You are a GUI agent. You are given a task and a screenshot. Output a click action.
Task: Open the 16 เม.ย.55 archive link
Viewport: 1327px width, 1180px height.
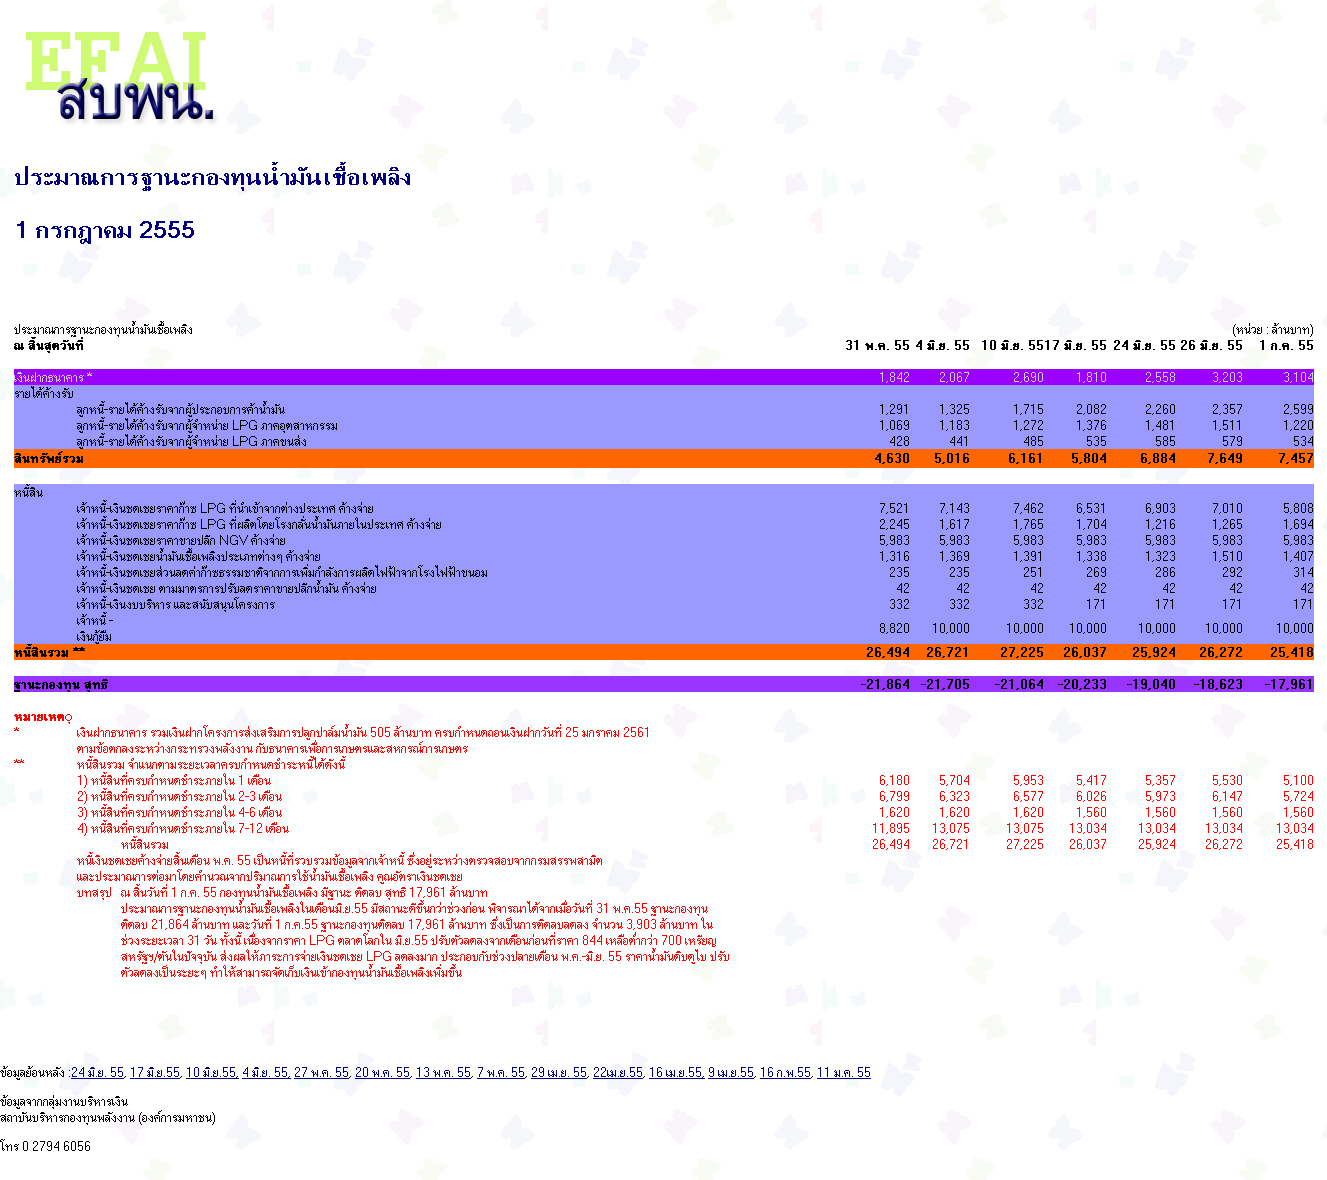pos(675,1073)
